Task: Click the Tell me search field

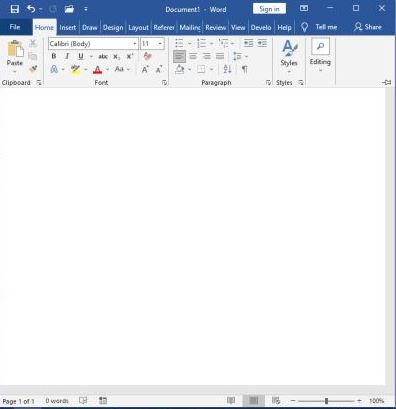Action: [x=319, y=27]
